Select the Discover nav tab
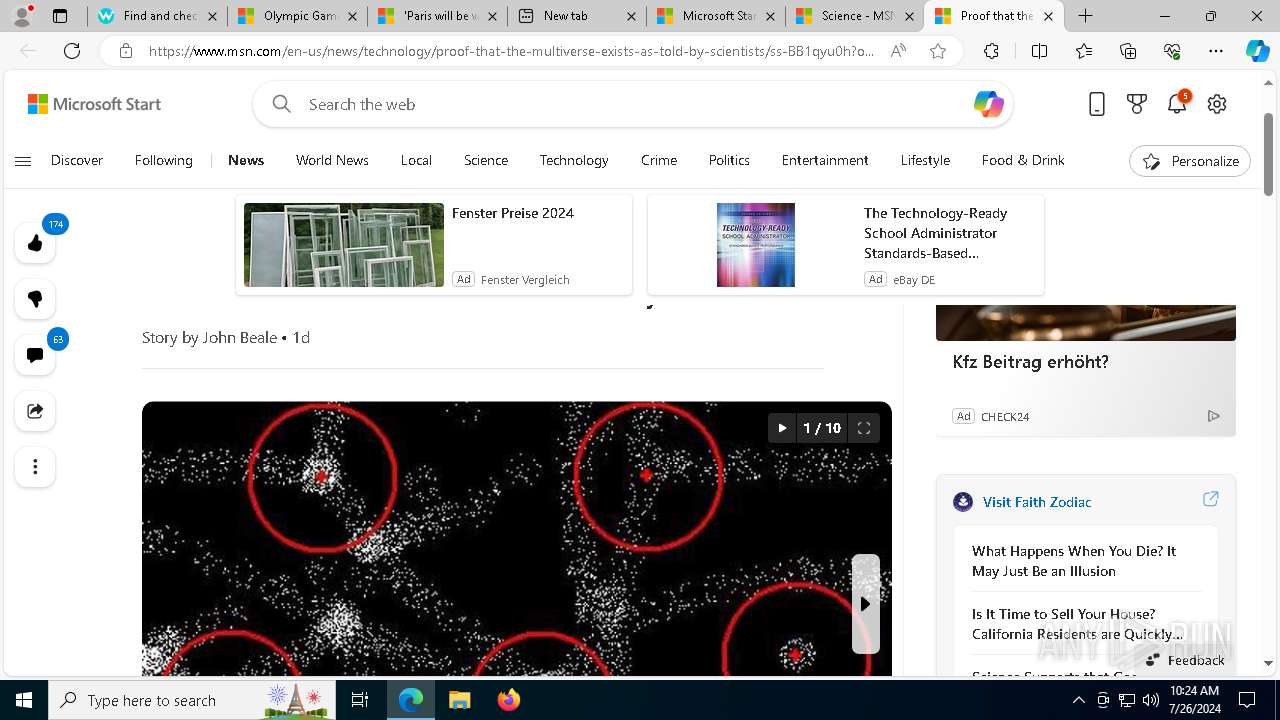 click(x=77, y=160)
